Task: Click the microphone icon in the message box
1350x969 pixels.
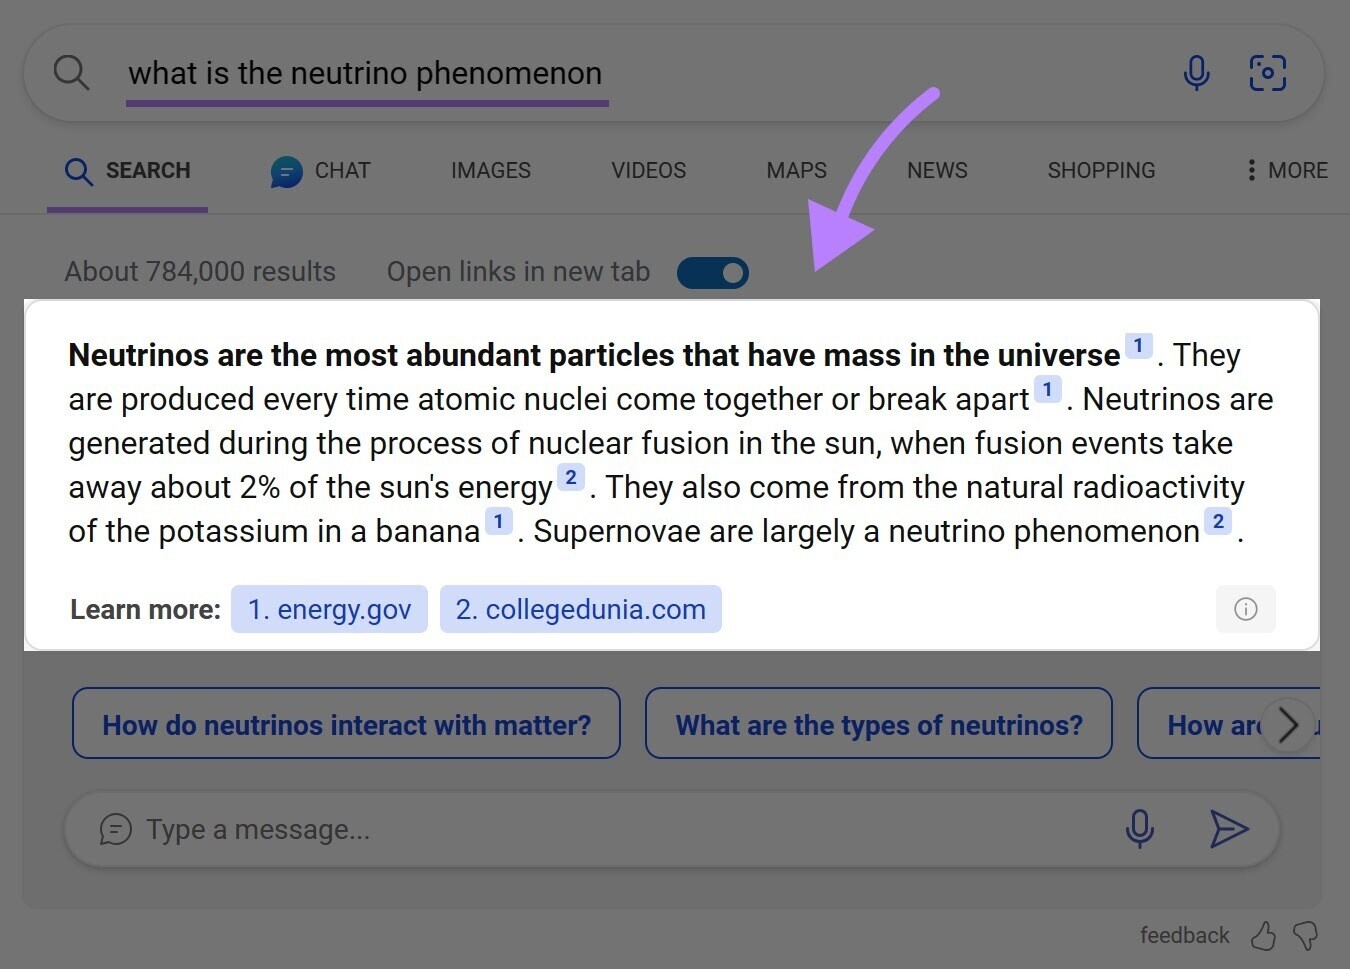Action: coord(1139,829)
